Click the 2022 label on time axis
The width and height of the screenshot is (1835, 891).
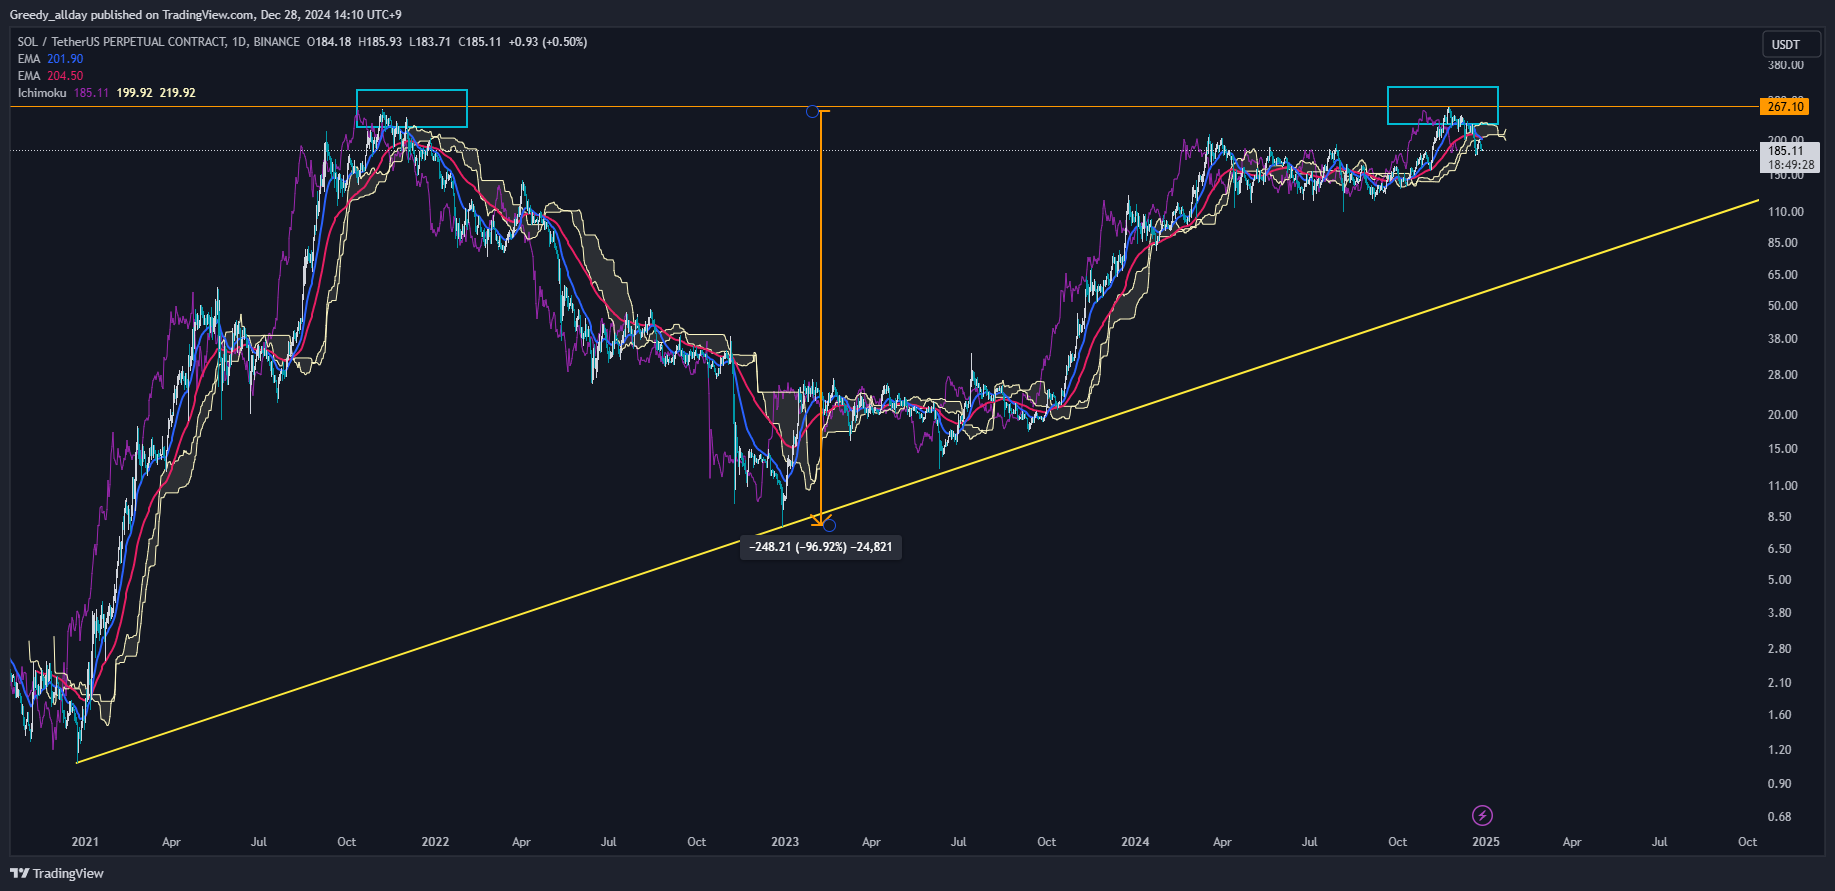[435, 842]
